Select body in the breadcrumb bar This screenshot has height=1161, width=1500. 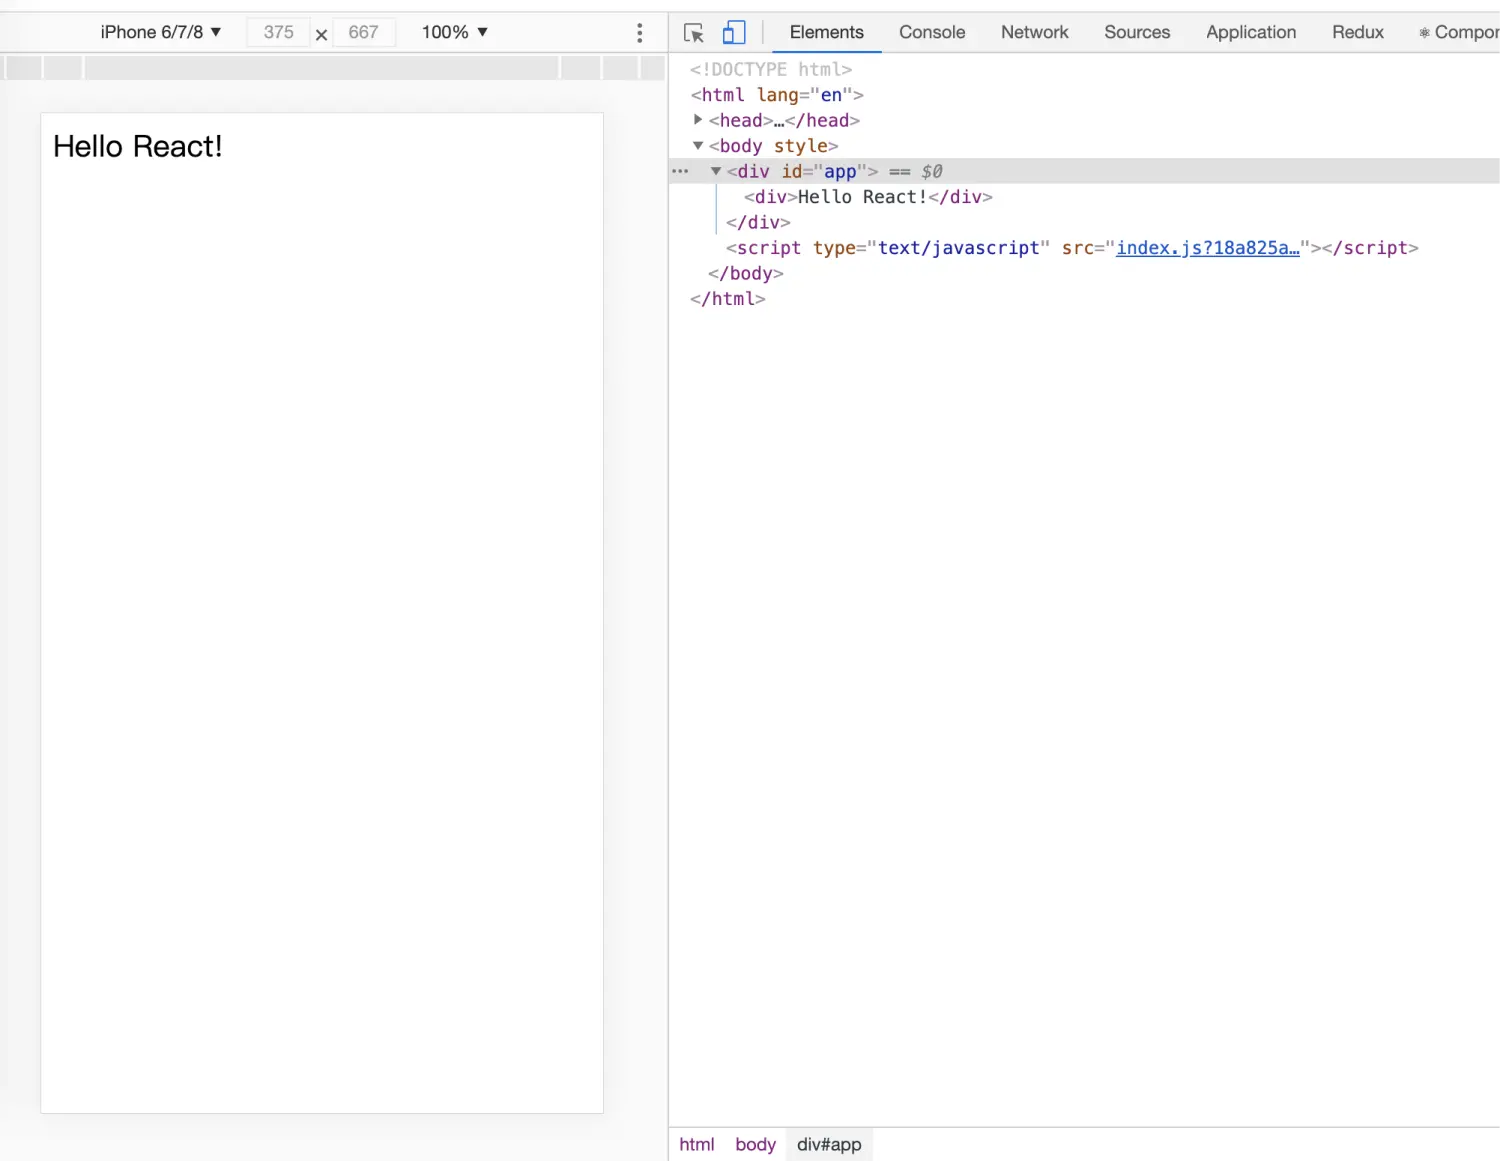tap(755, 1144)
